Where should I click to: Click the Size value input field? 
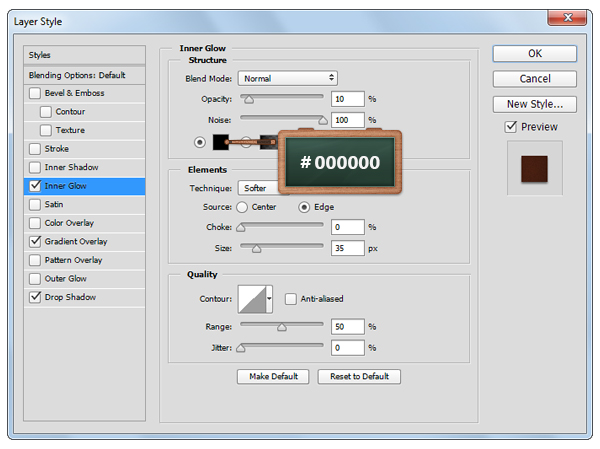point(347,247)
